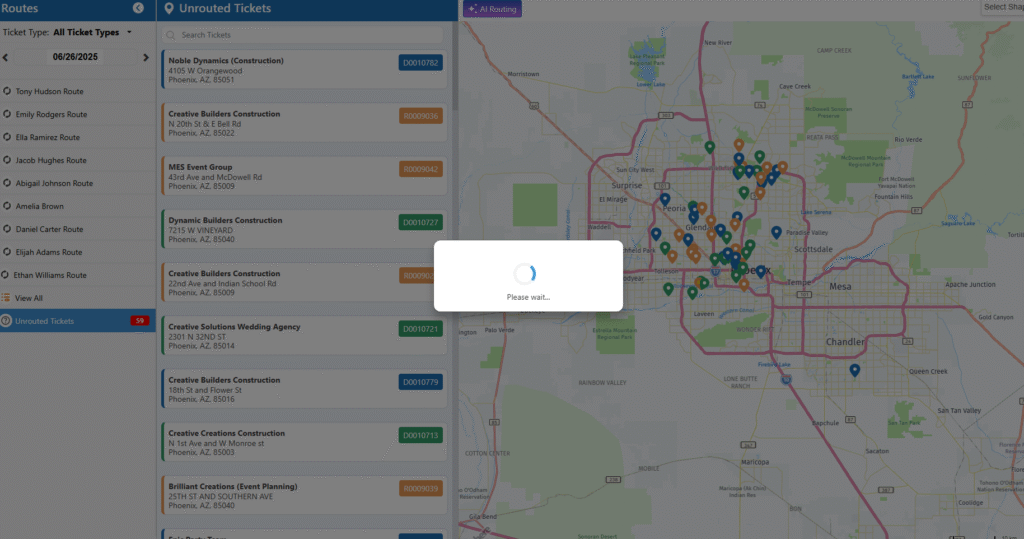1024x539 pixels.
Task: Open ticket D0010727 badge
Action: pyautogui.click(x=421, y=222)
